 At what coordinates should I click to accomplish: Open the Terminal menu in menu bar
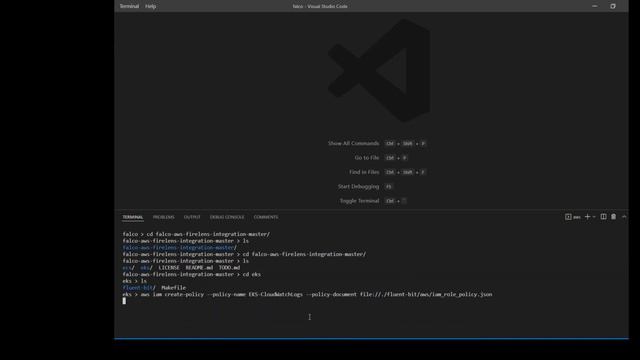click(129, 6)
